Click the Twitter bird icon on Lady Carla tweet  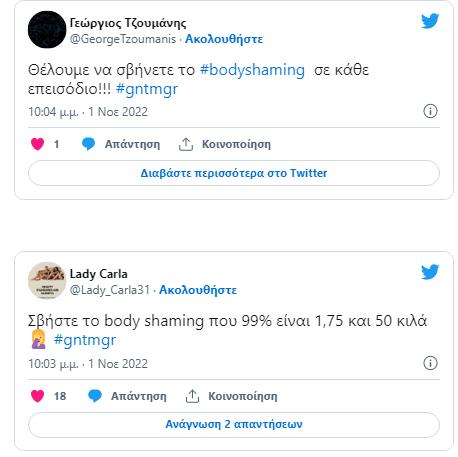(x=430, y=272)
